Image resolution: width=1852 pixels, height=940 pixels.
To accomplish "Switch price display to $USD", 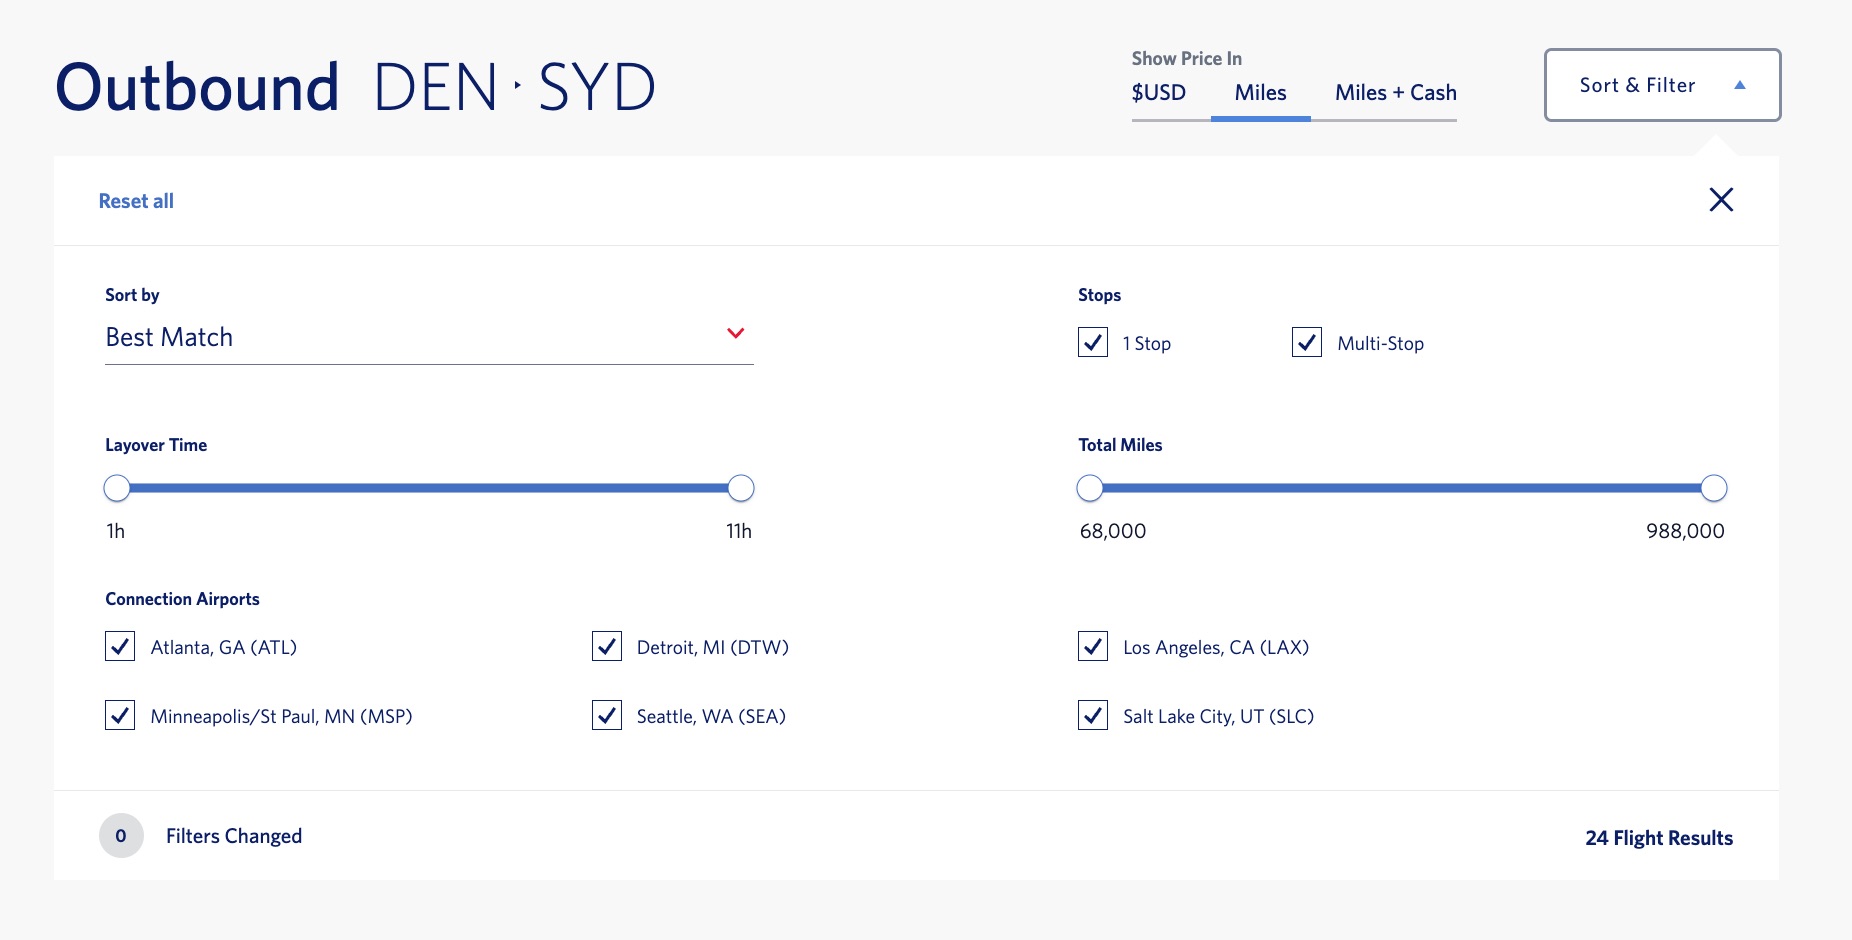I will click(x=1158, y=92).
